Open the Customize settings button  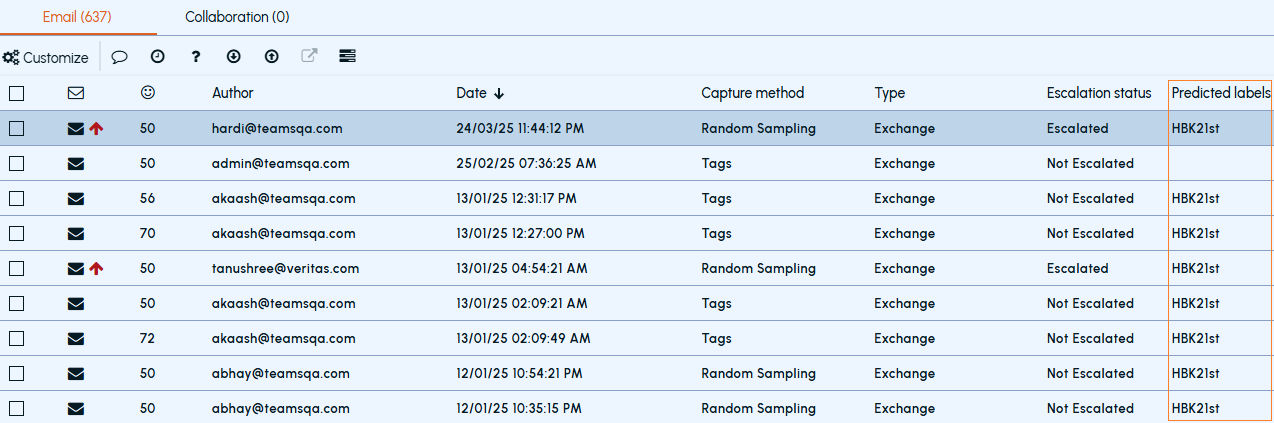point(46,57)
